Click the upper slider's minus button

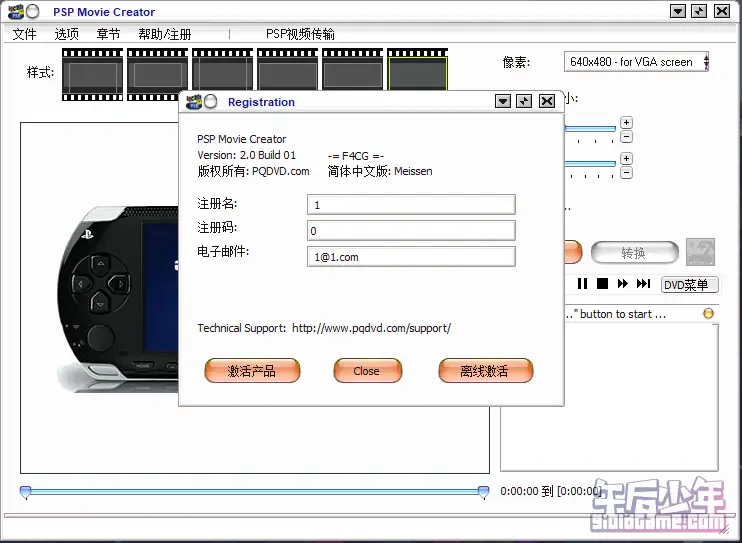626,137
